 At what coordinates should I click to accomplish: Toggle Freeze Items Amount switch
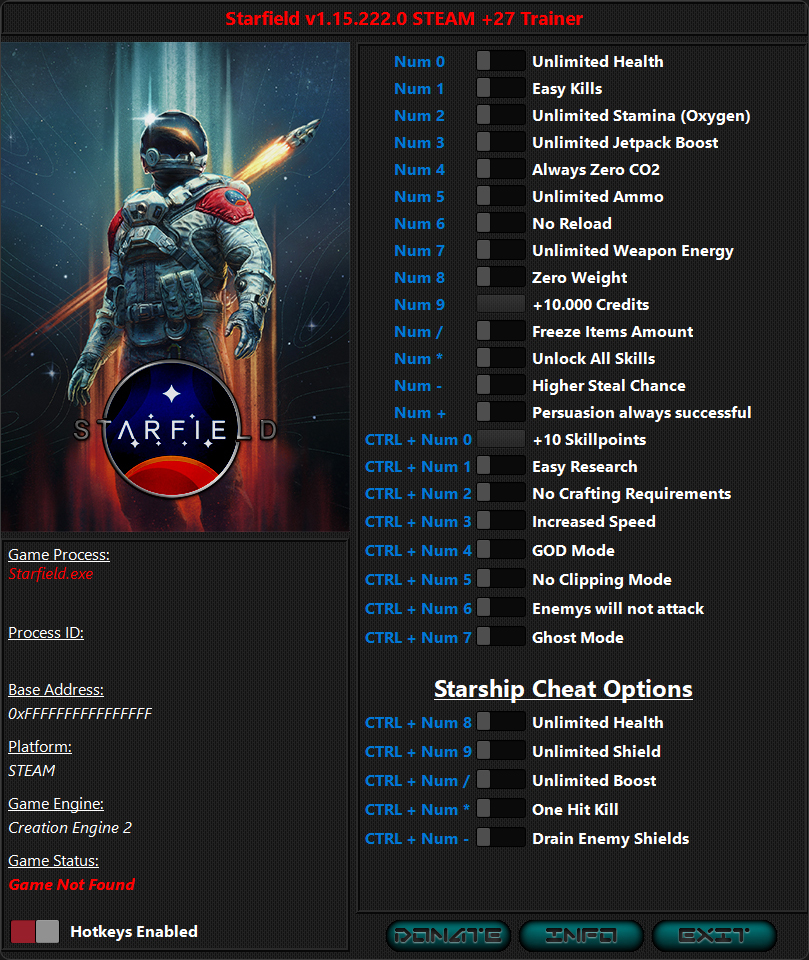[x=500, y=331]
